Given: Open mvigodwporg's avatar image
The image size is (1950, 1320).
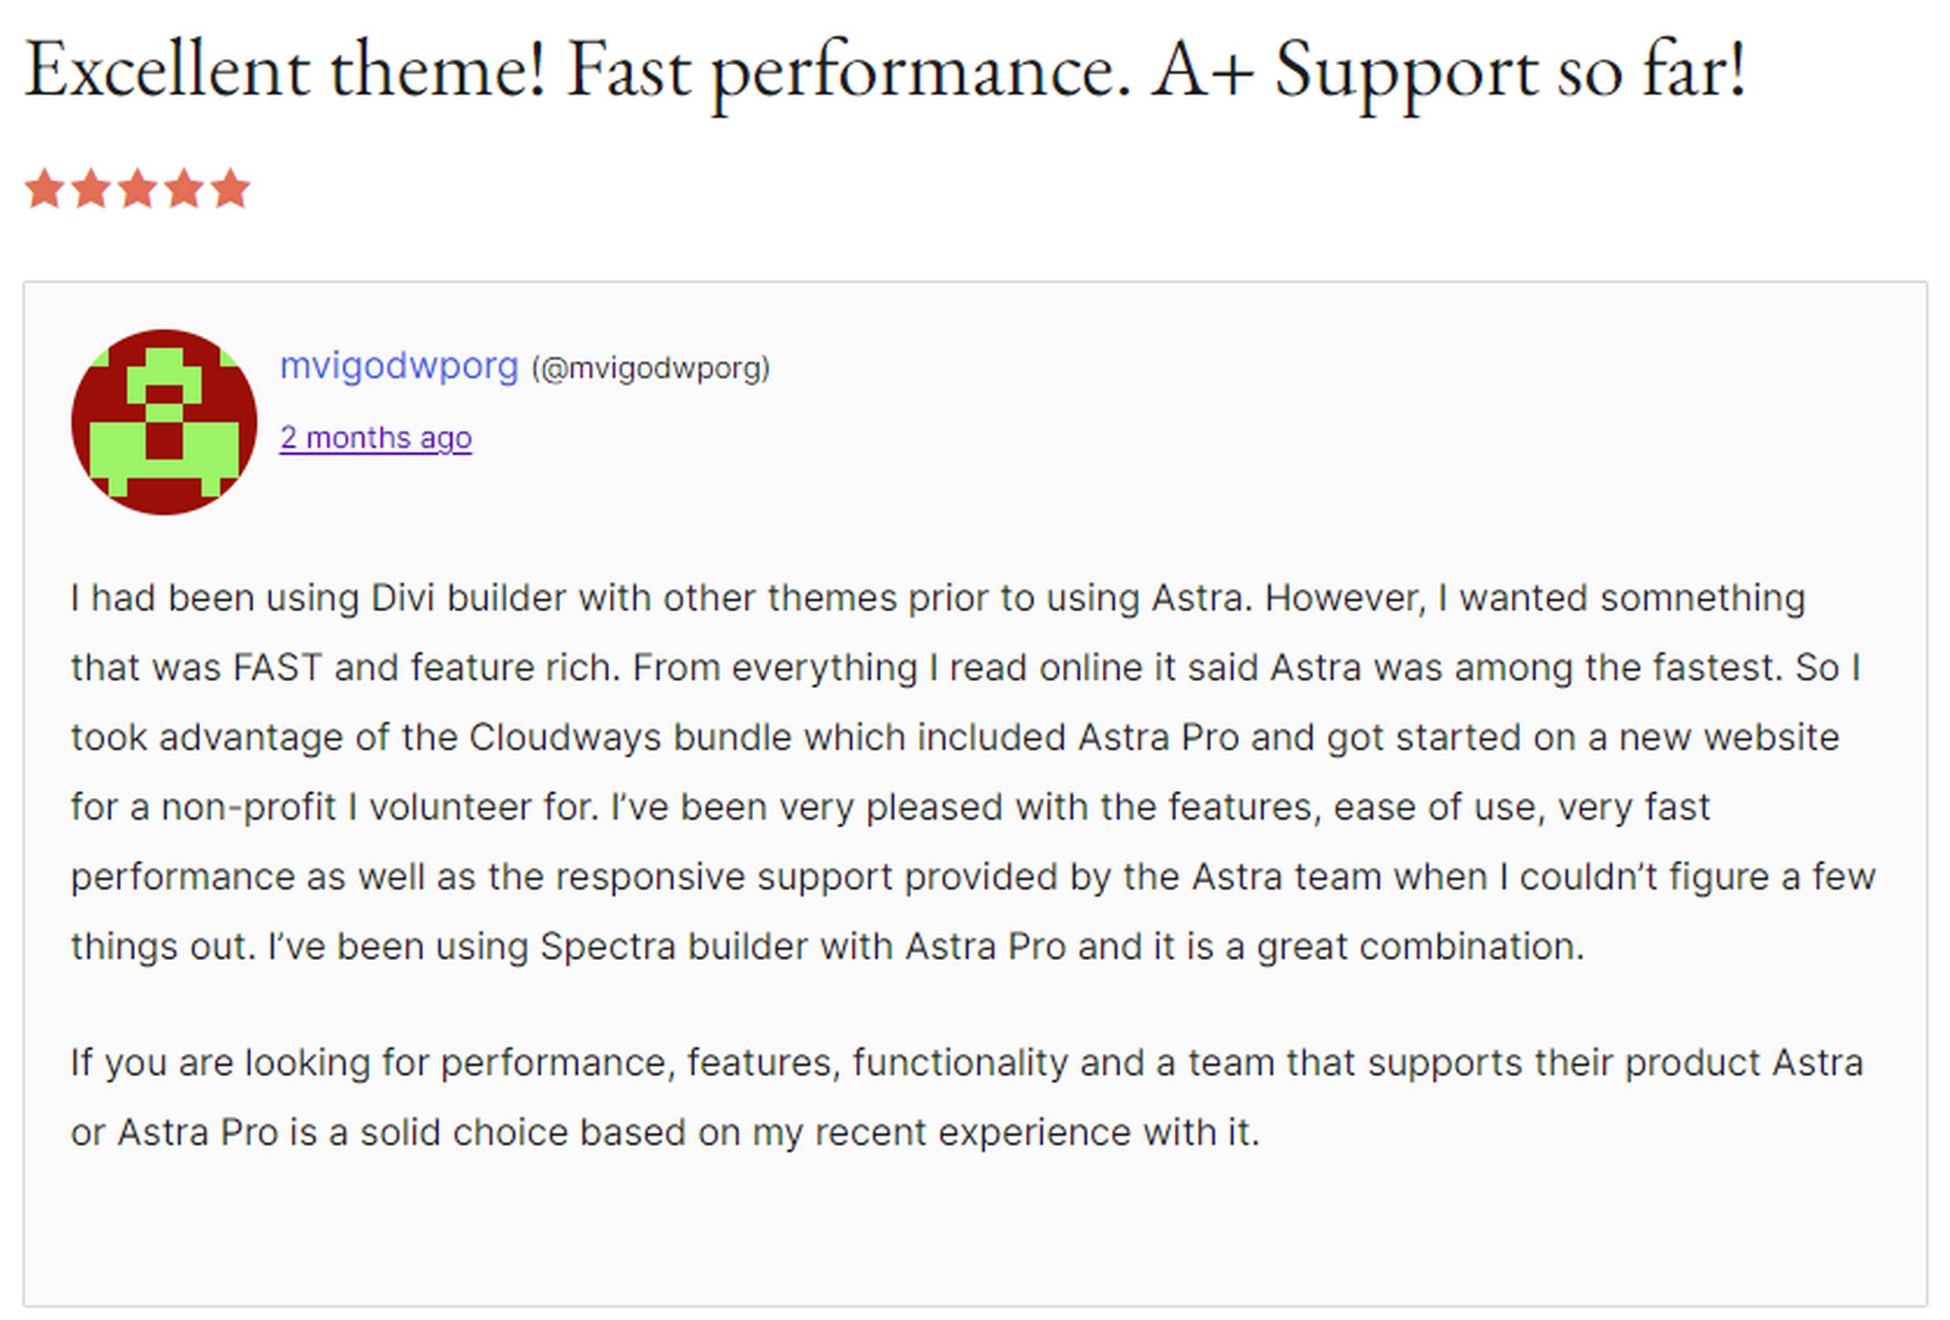Looking at the screenshot, I should point(164,422).
